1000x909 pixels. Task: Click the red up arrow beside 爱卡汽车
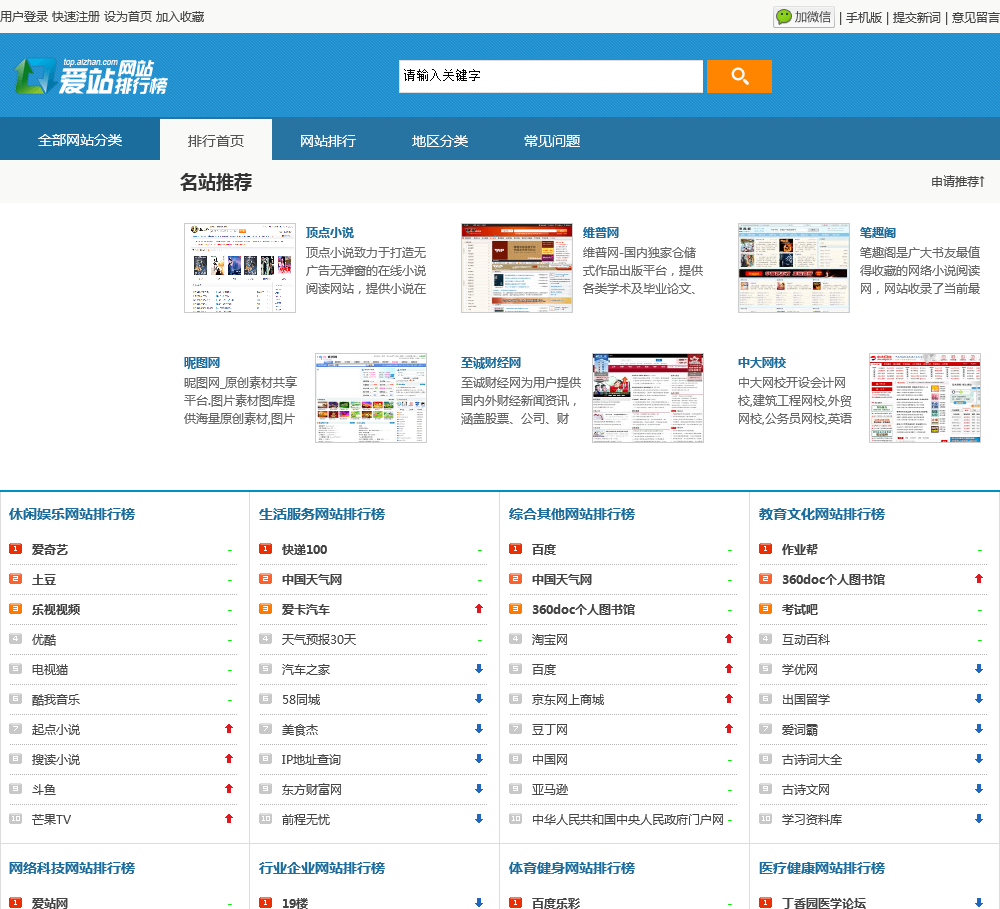[479, 609]
